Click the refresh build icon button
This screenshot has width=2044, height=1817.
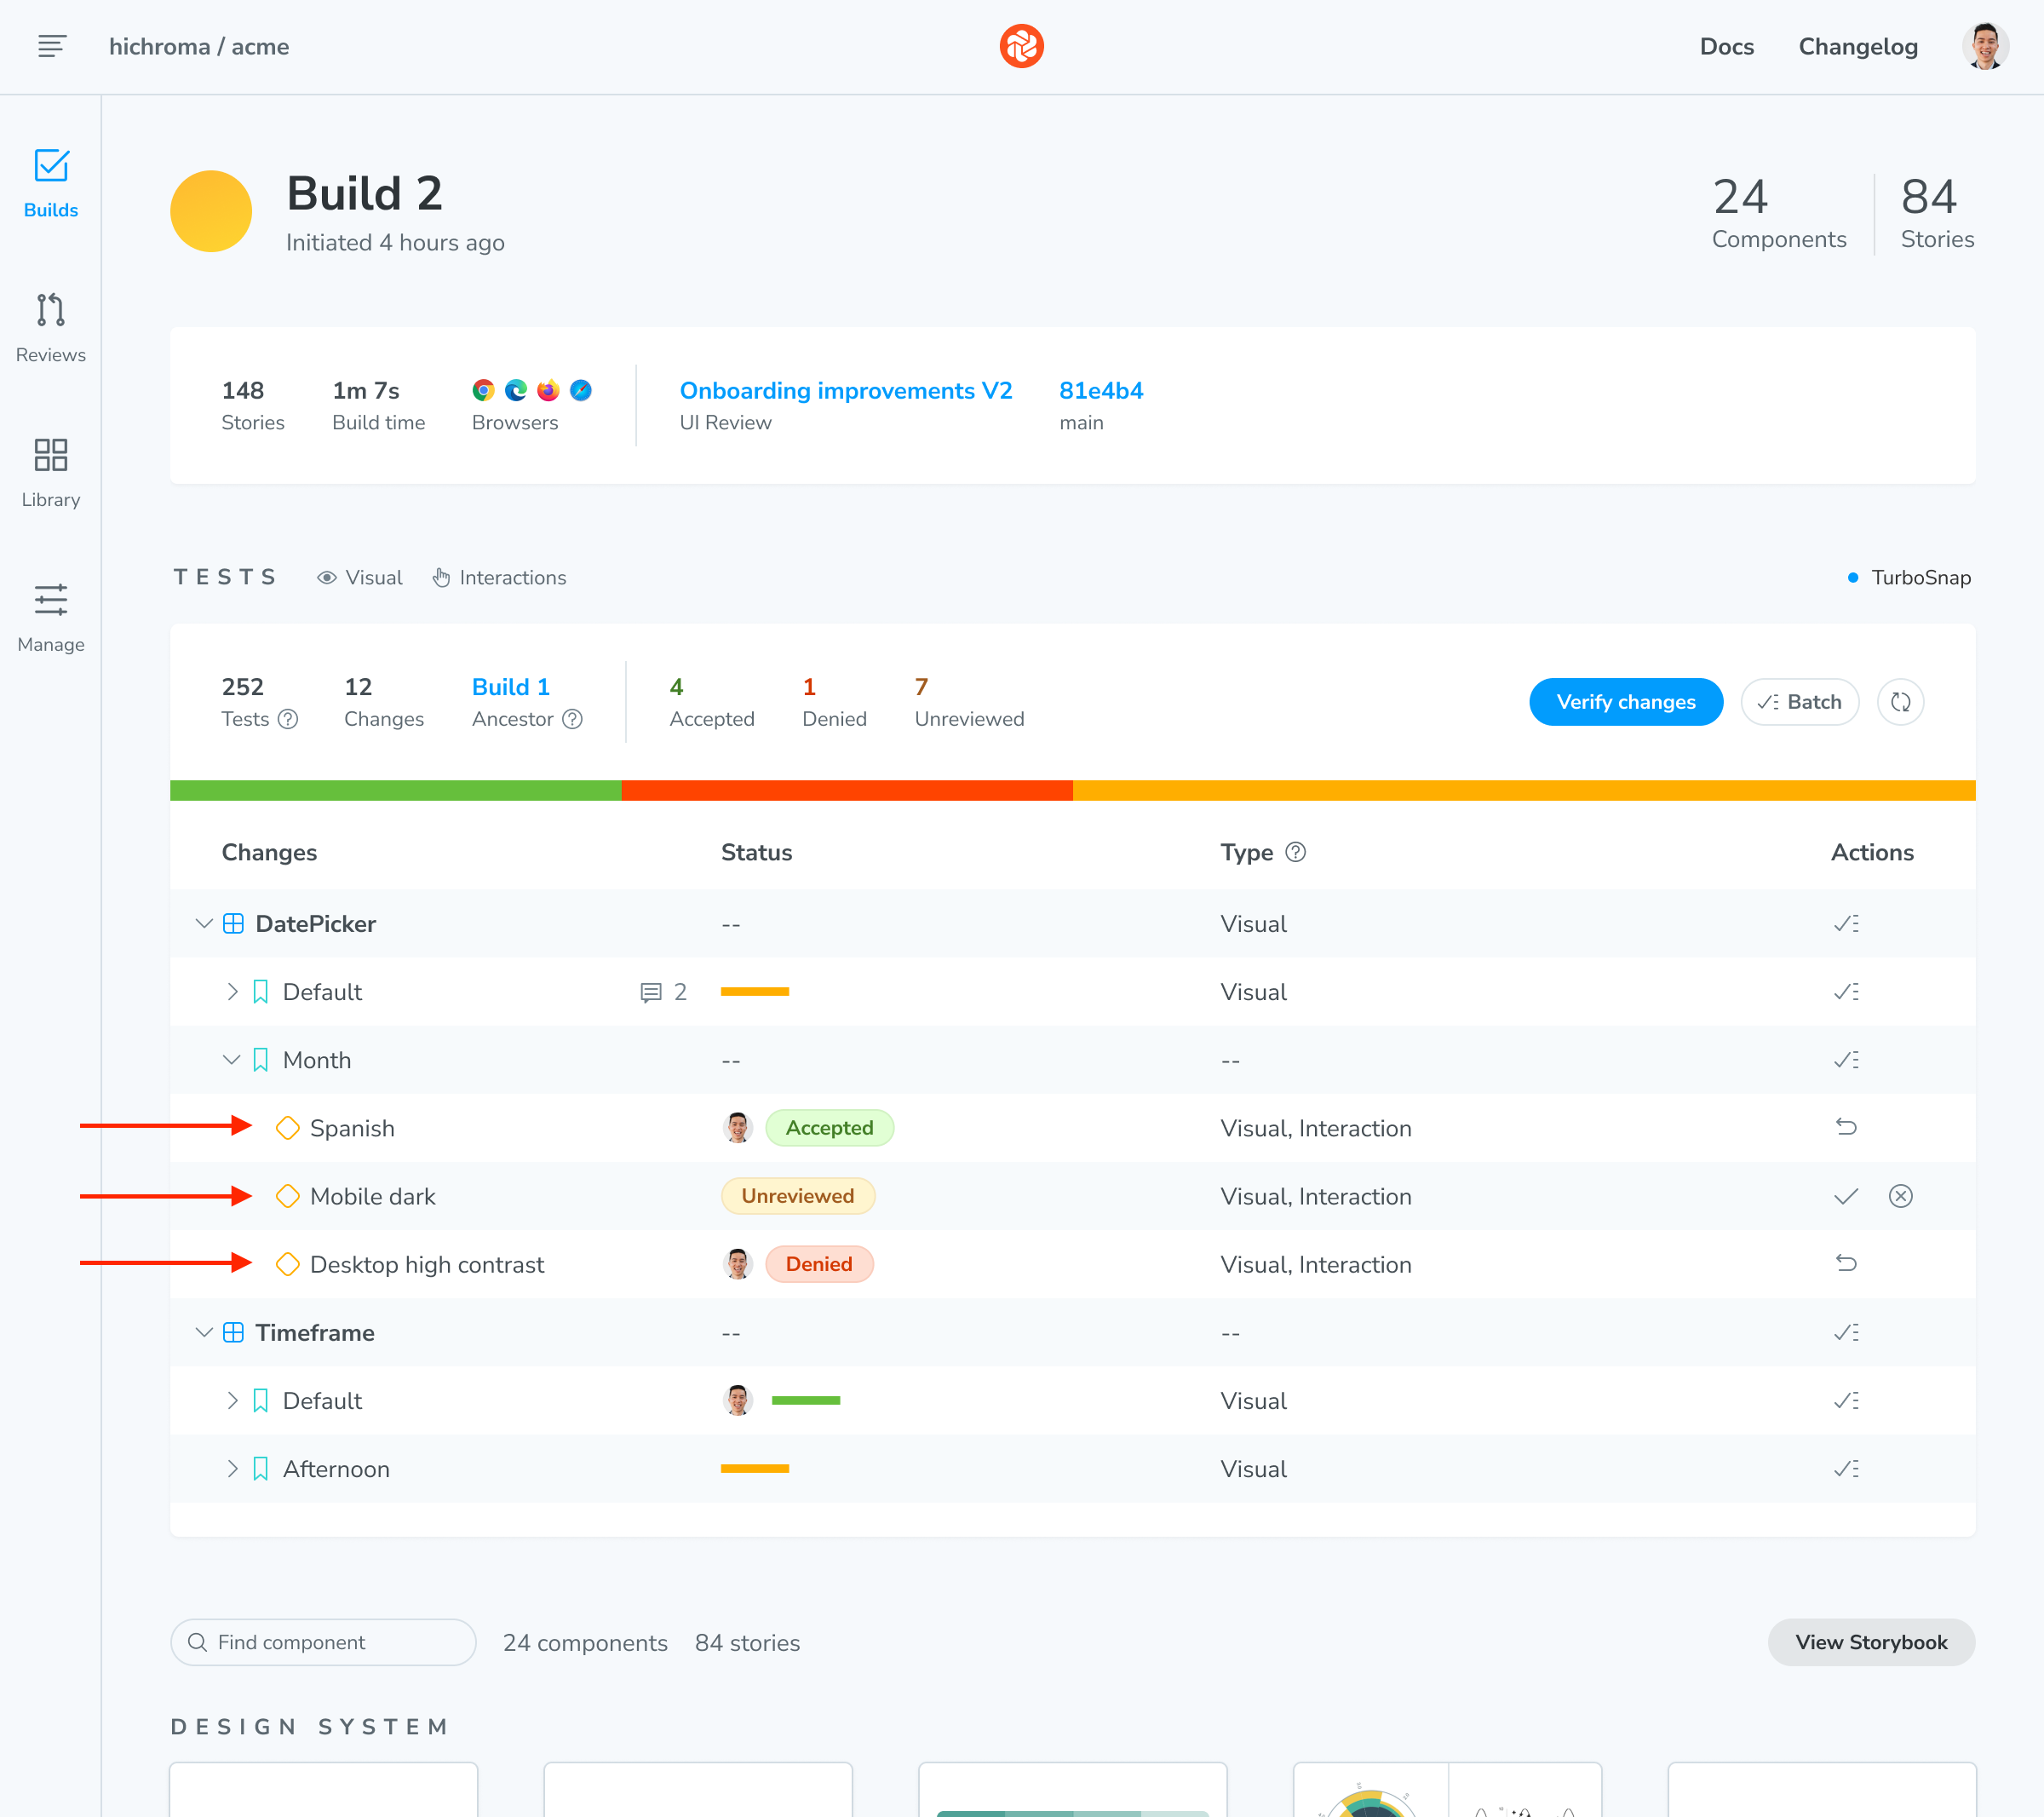(1900, 702)
